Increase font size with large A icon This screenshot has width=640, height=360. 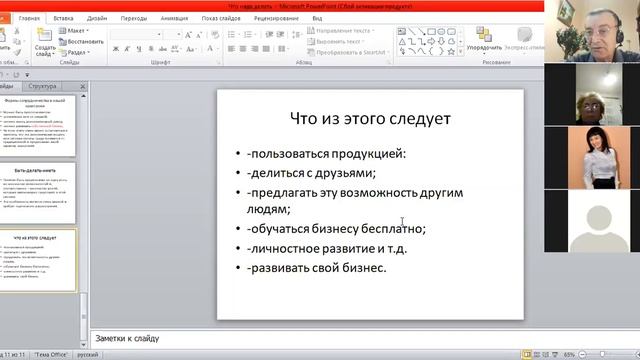click(x=188, y=35)
